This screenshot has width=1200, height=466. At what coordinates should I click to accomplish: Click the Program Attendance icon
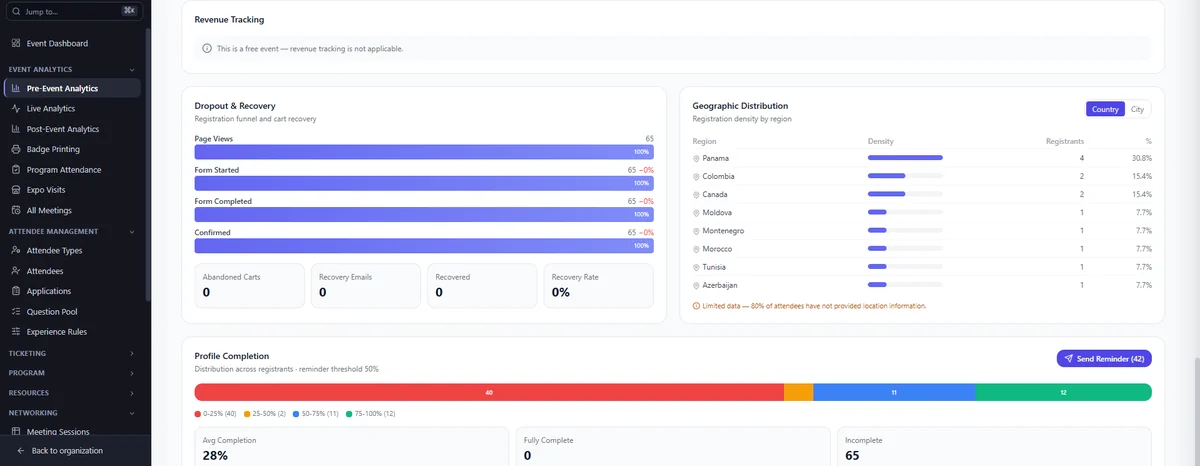point(16,170)
